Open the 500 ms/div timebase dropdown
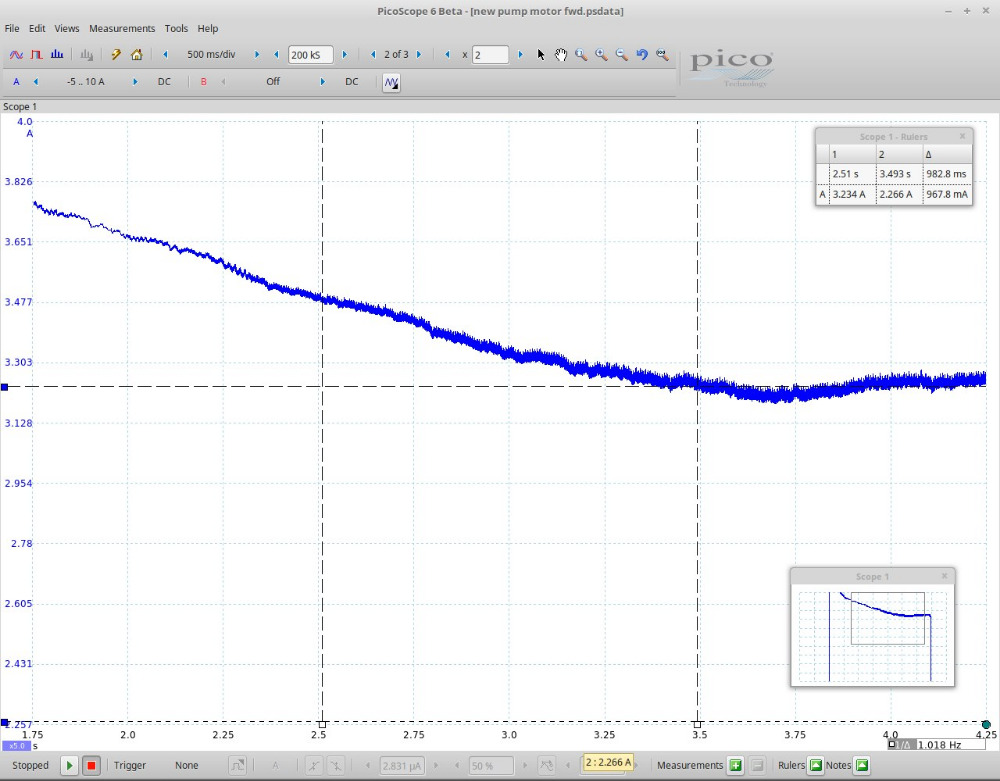Image resolution: width=1000 pixels, height=781 pixels. pos(211,55)
